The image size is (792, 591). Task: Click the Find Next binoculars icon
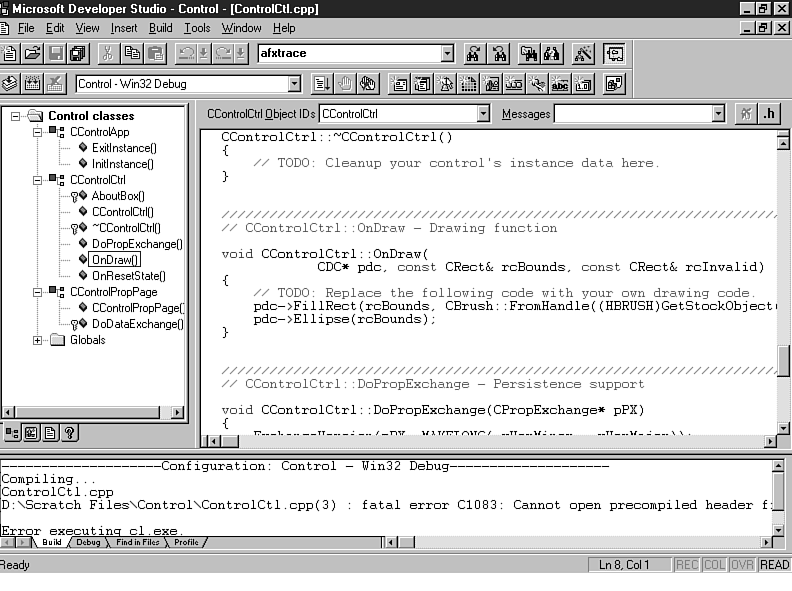pyautogui.click(x=473, y=54)
